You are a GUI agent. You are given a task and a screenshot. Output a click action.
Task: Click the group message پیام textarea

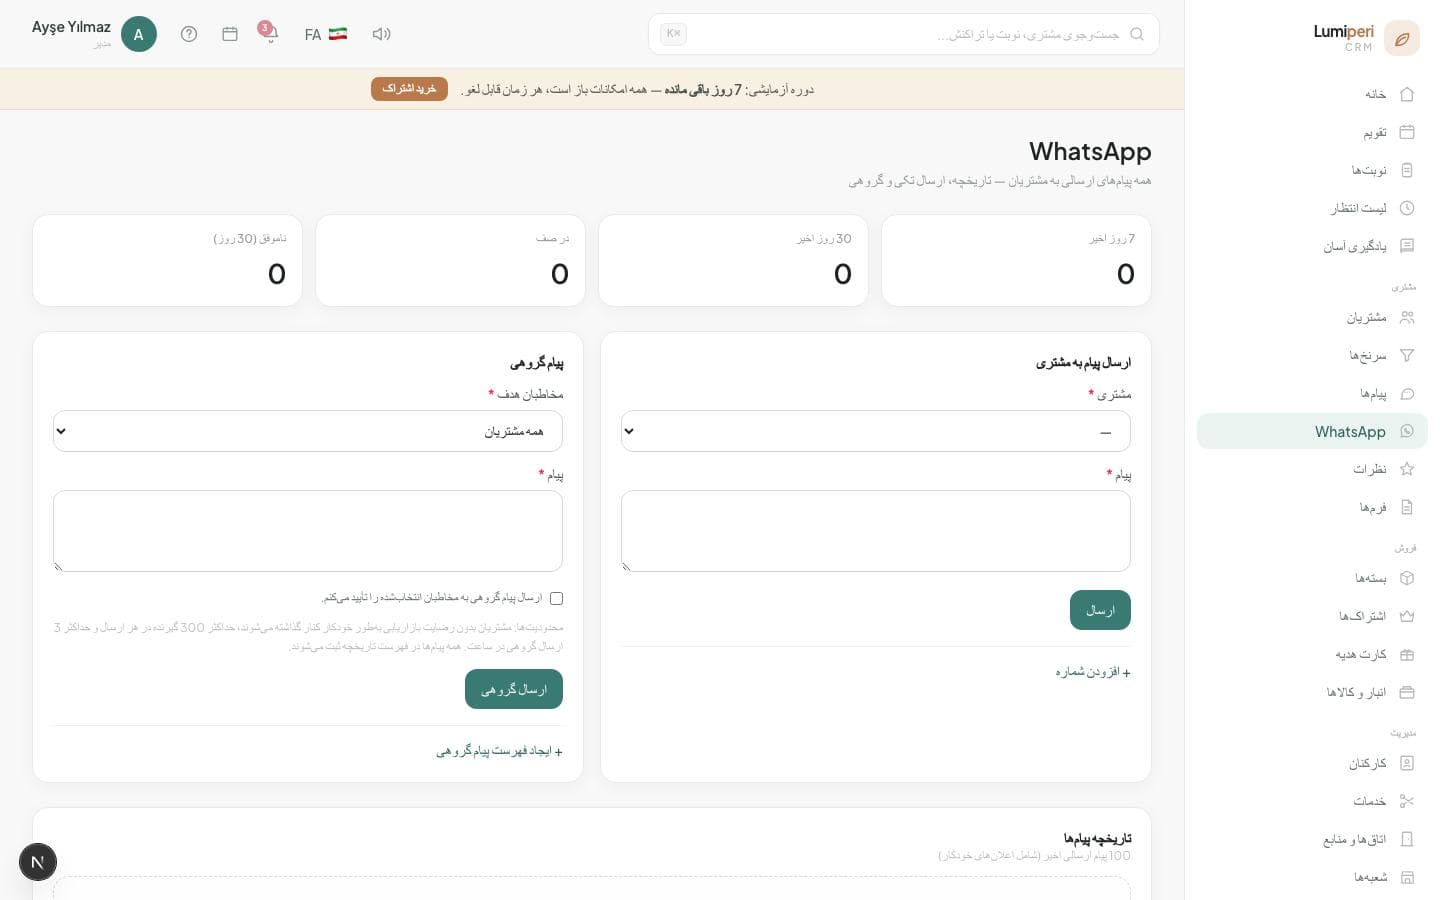tap(308, 531)
